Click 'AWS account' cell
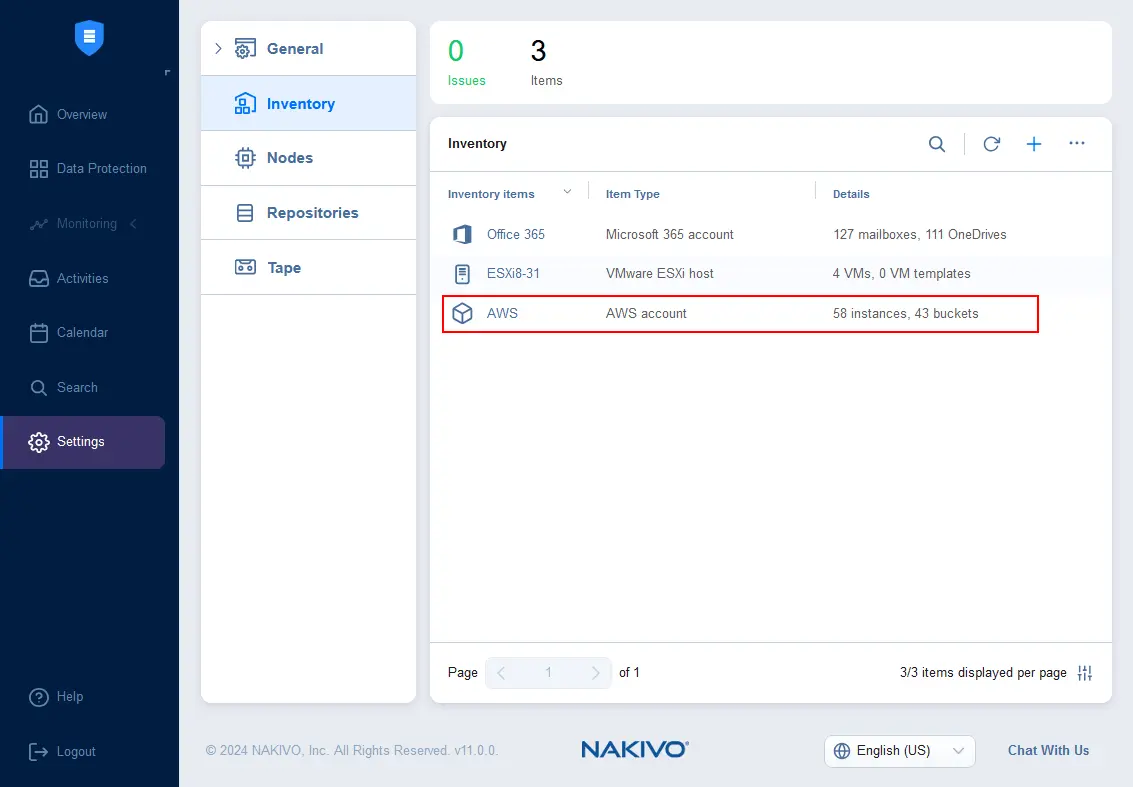Image resolution: width=1133 pixels, height=787 pixels. click(646, 314)
